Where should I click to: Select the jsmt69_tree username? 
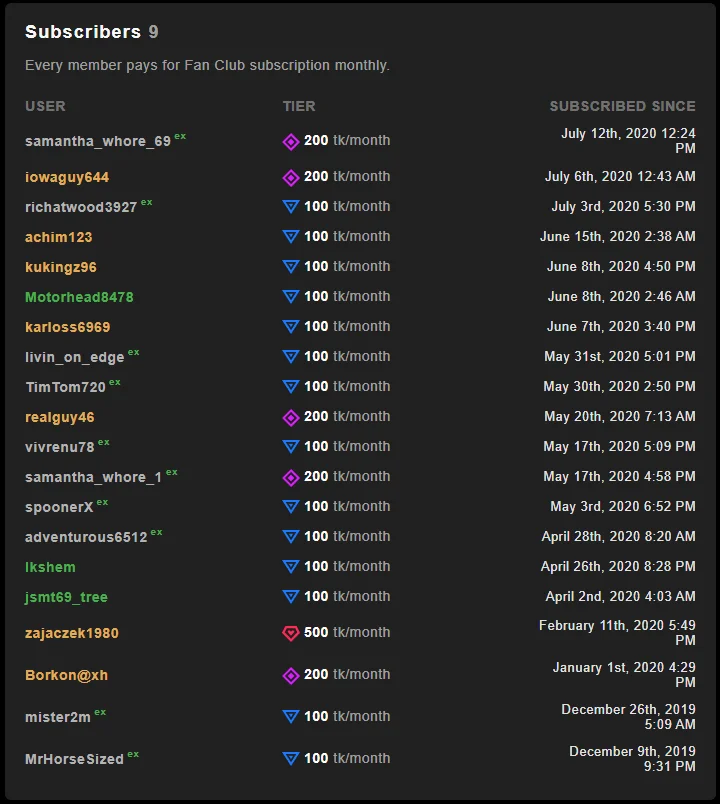pyautogui.click(x=66, y=597)
